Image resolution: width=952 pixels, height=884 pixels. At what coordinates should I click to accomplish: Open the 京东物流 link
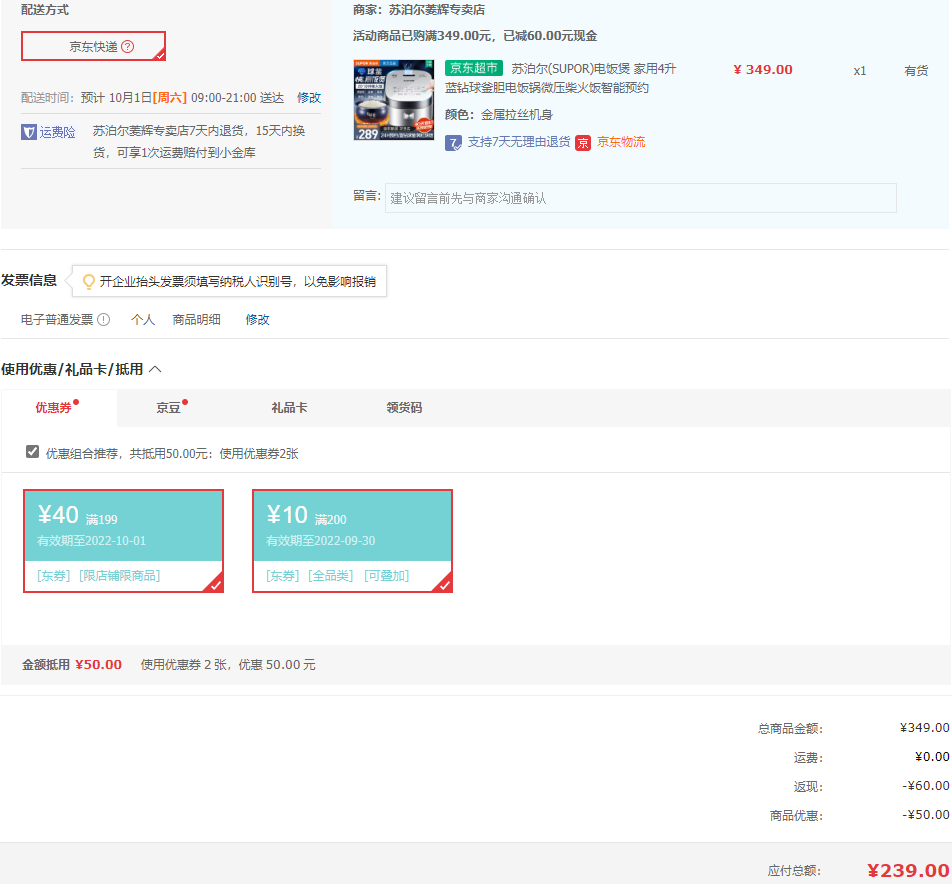pyautogui.click(x=620, y=142)
